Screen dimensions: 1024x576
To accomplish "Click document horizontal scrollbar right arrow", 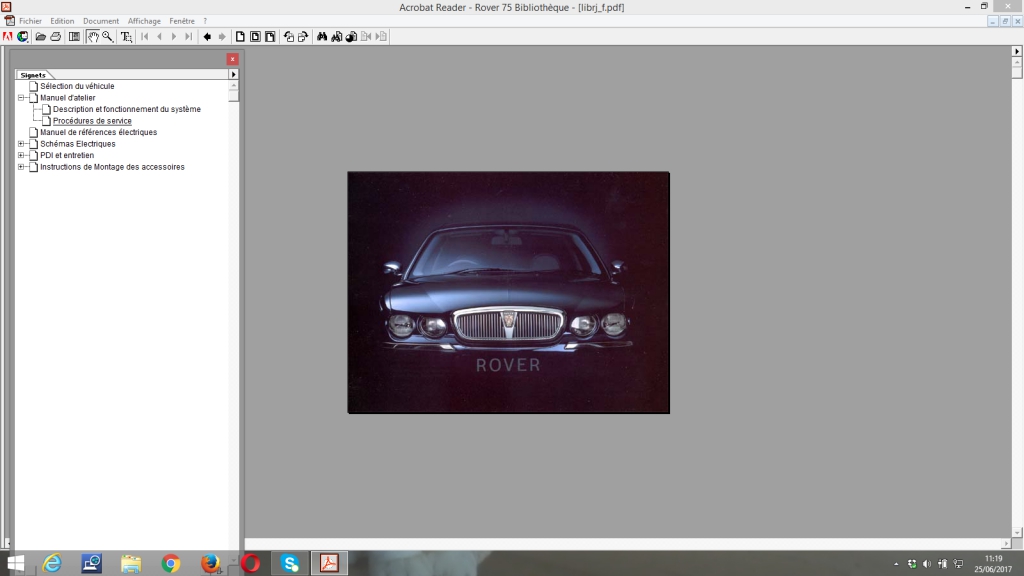I will tap(1006, 543).
